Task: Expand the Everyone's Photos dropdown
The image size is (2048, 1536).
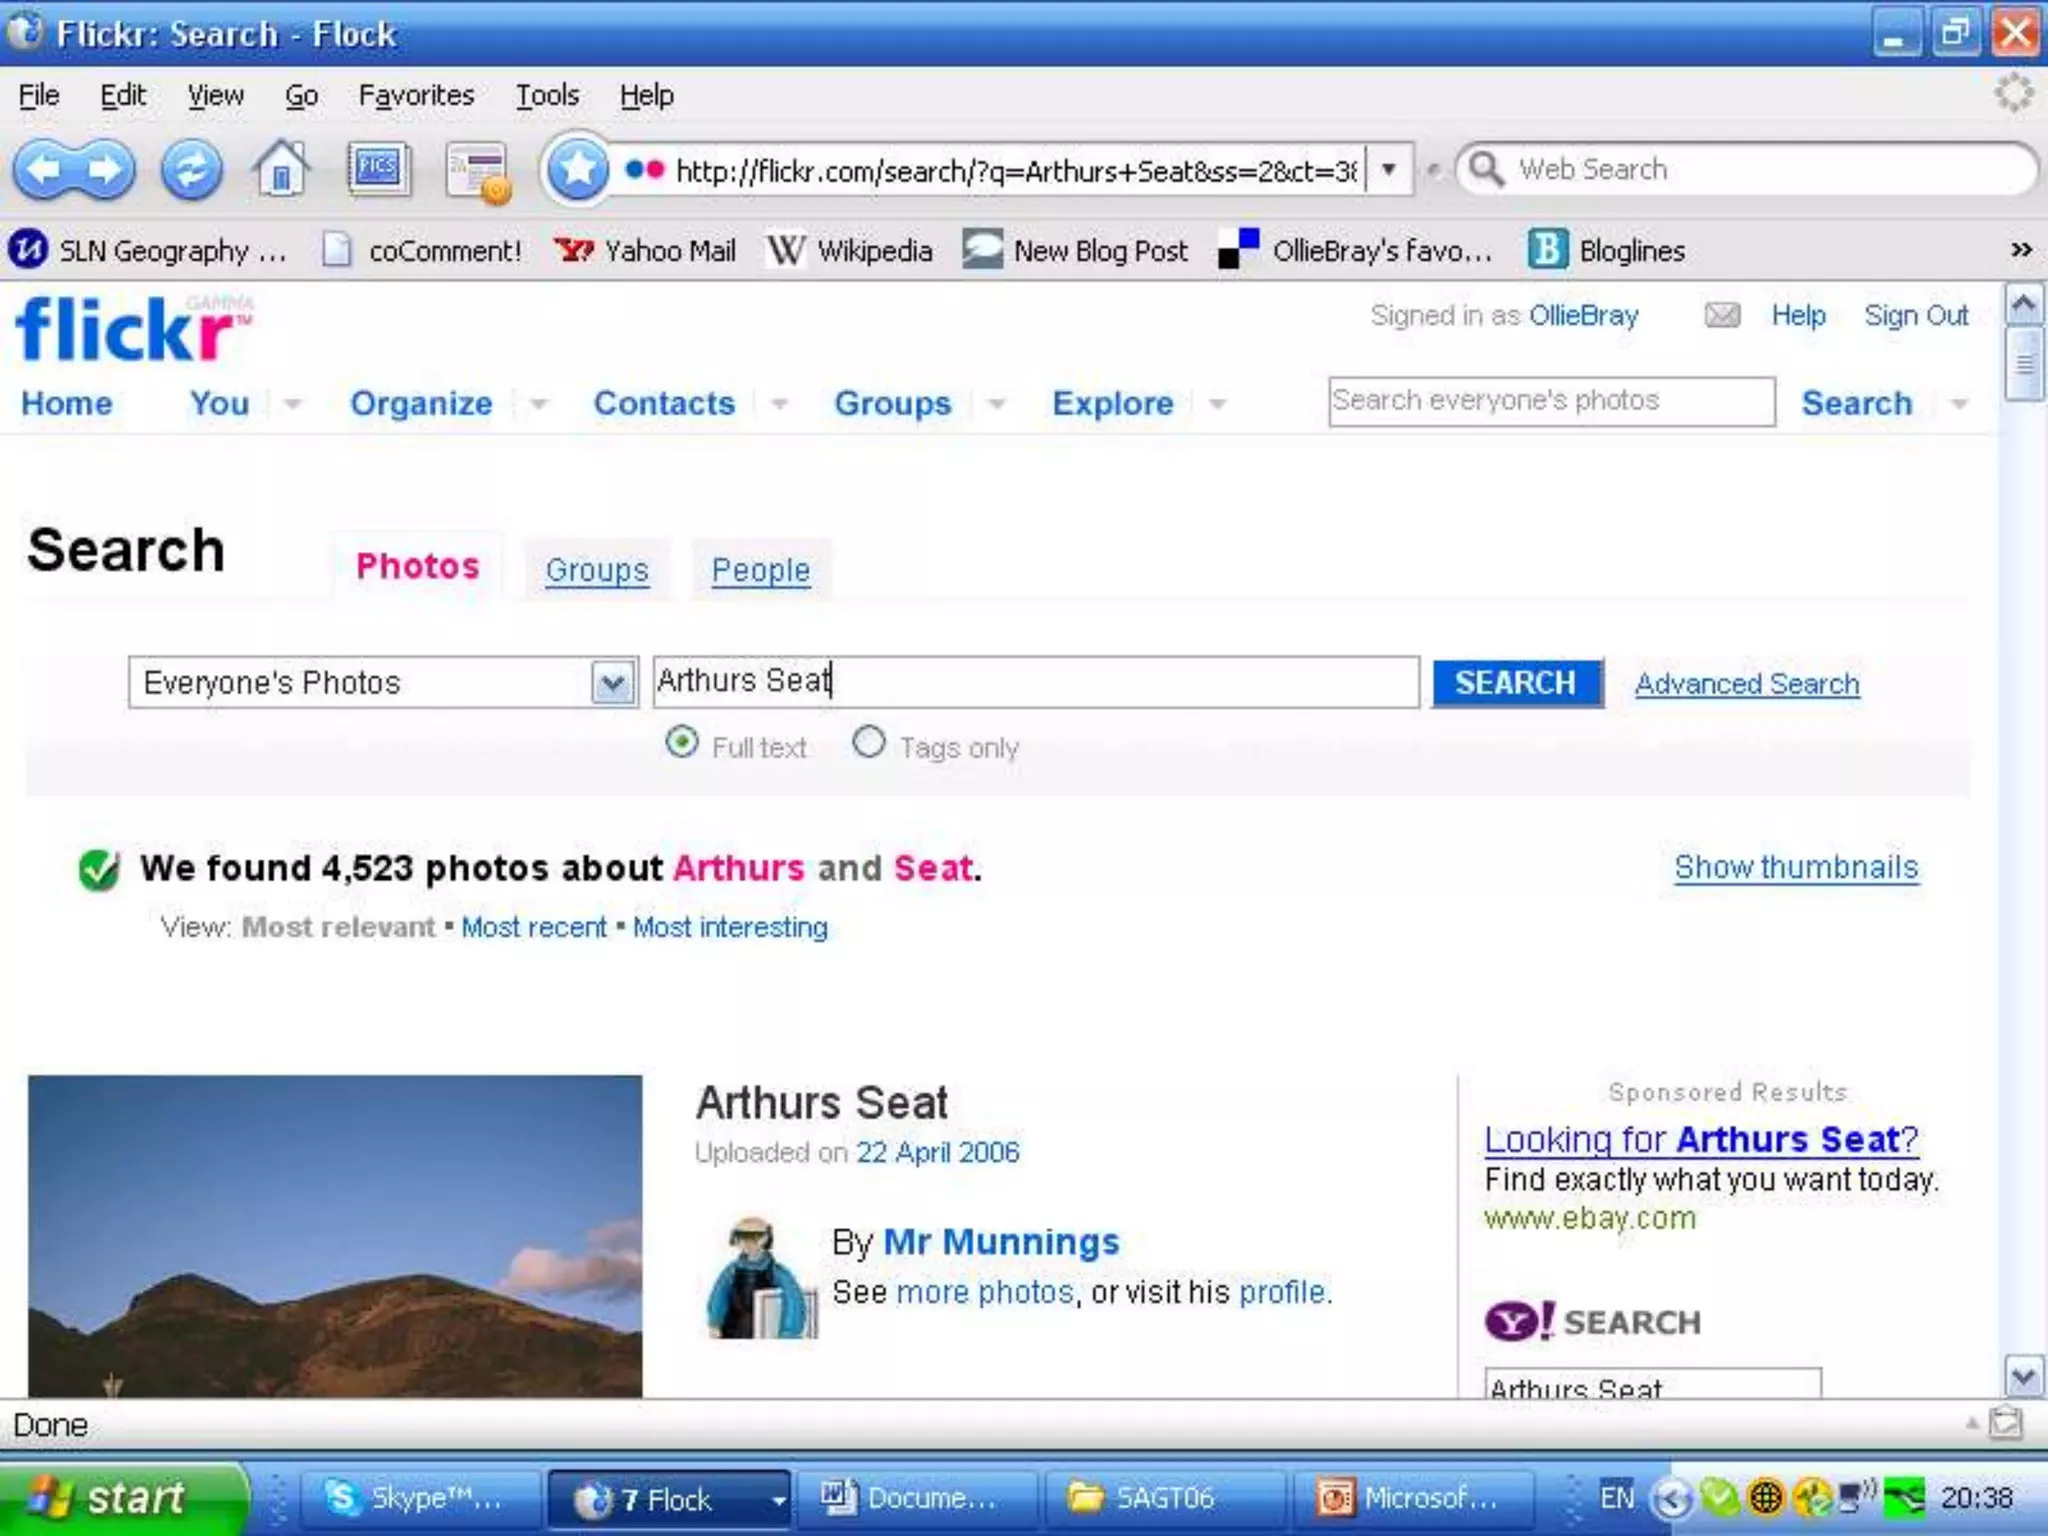Action: tap(613, 683)
